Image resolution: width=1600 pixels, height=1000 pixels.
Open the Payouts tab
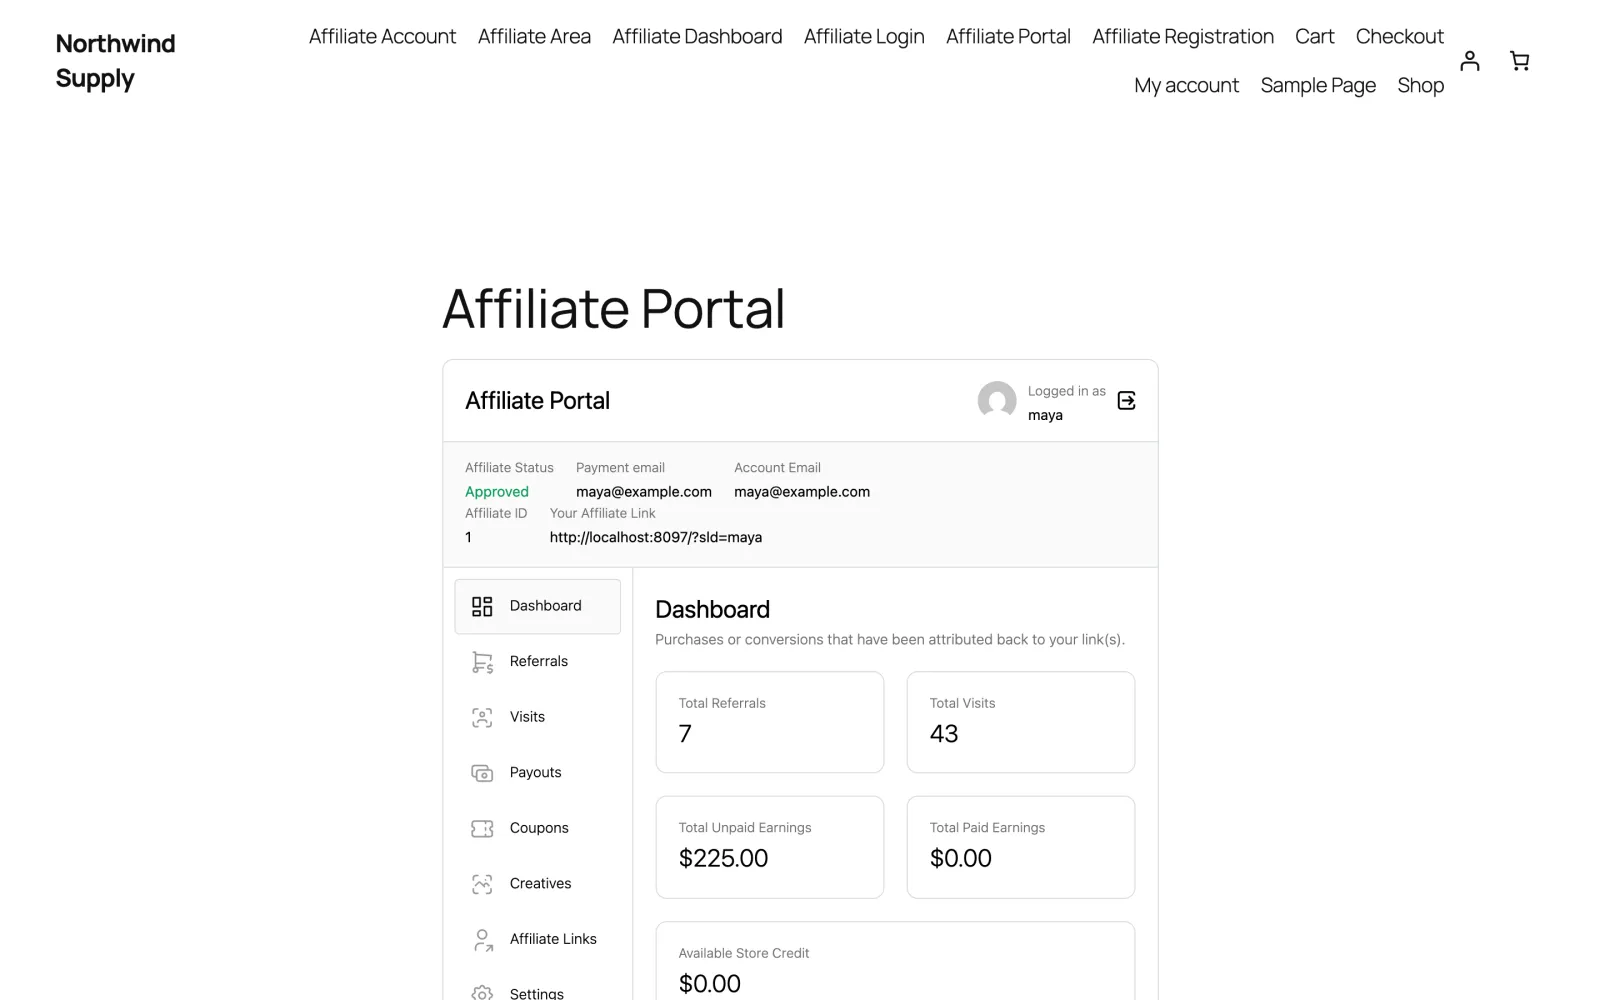[x=538, y=772]
